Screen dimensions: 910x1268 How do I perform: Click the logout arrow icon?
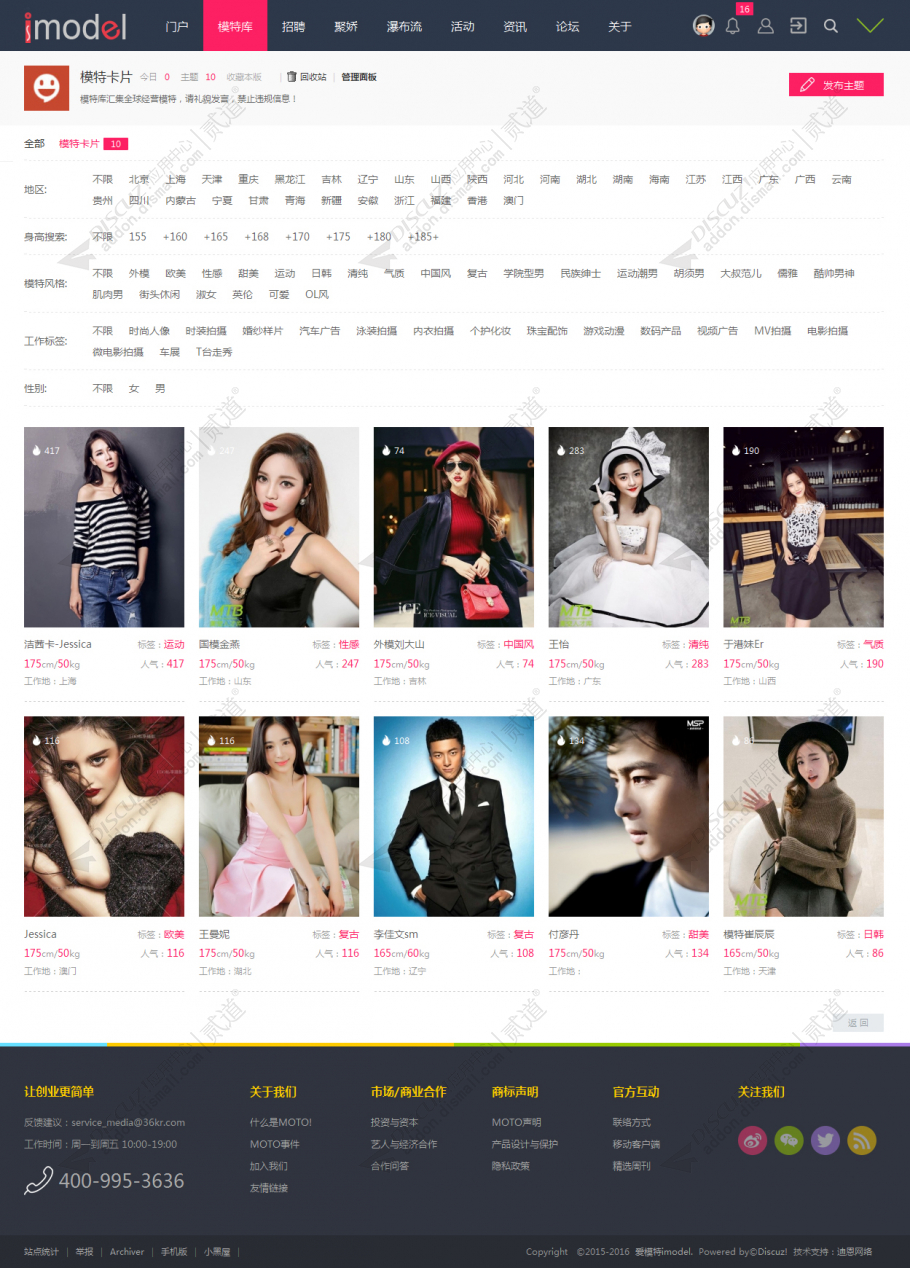(x=798, y=26)
